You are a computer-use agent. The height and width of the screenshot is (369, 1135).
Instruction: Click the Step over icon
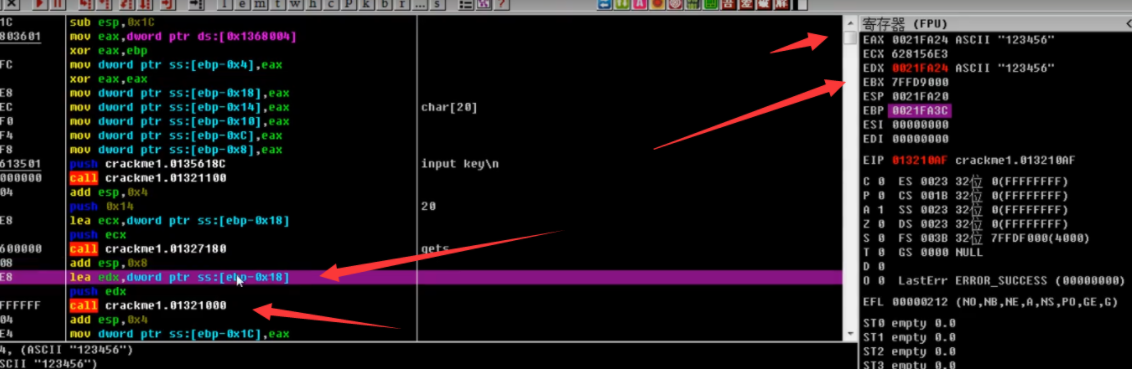[x=105, y=4]
